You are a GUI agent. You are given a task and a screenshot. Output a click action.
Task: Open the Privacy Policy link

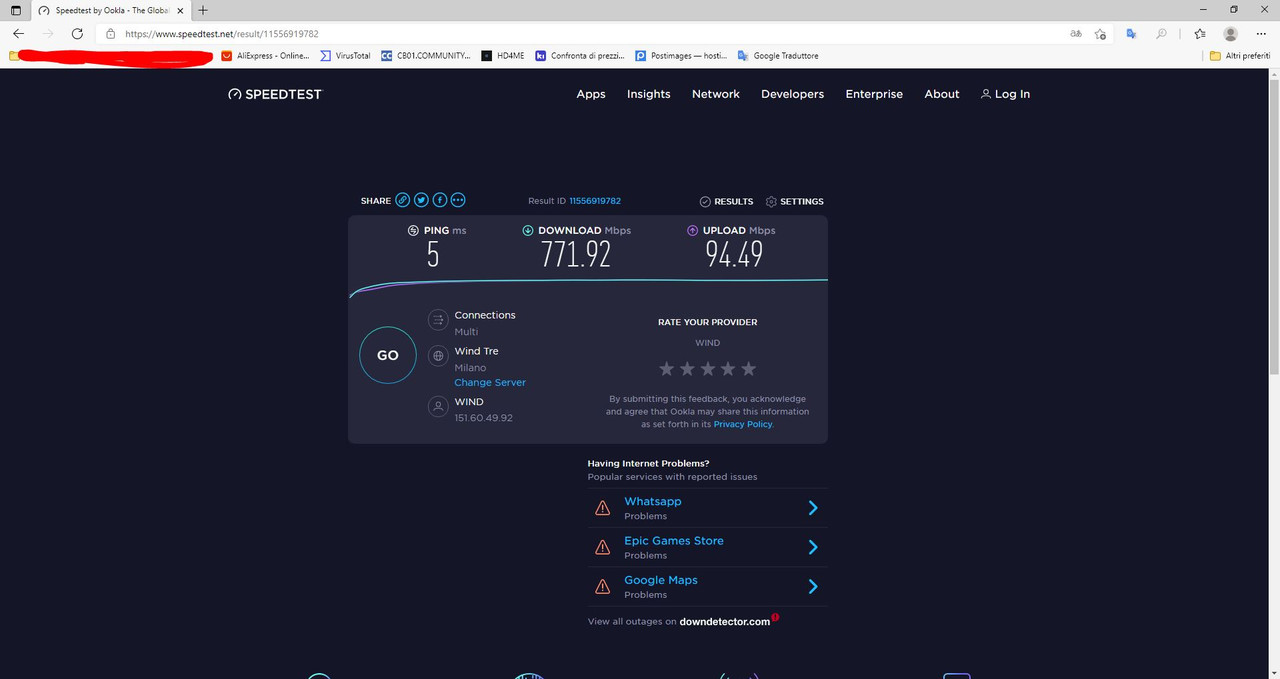point(743,424)
